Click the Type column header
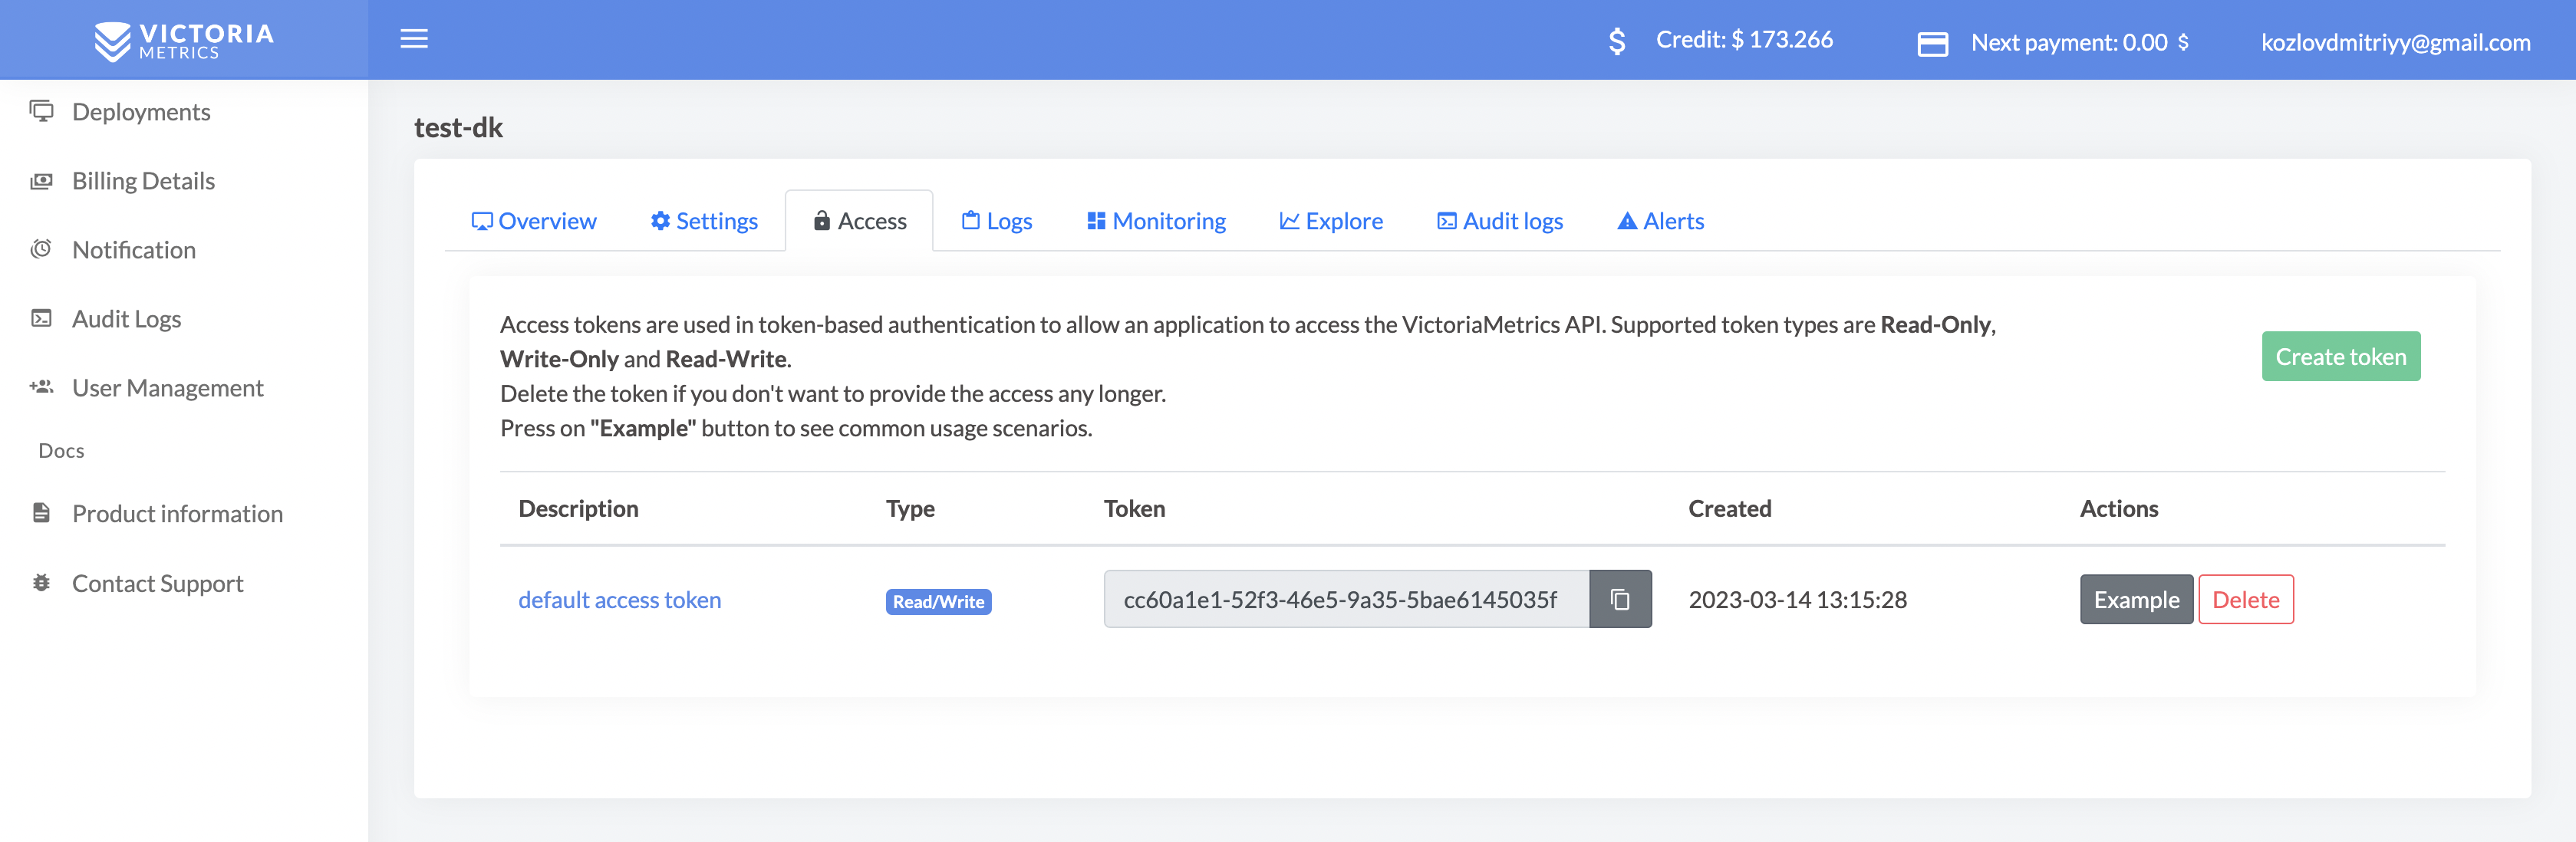 (910, 508)
